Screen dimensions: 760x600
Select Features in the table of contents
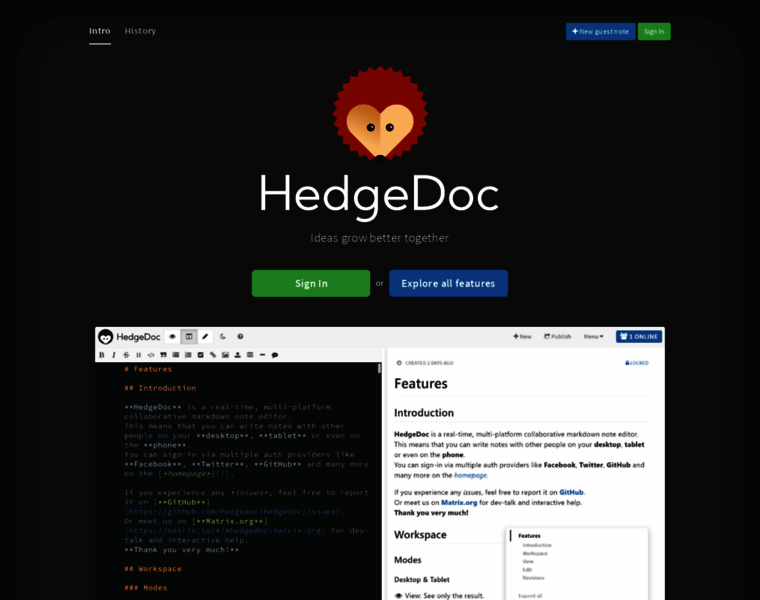[529, 536]
